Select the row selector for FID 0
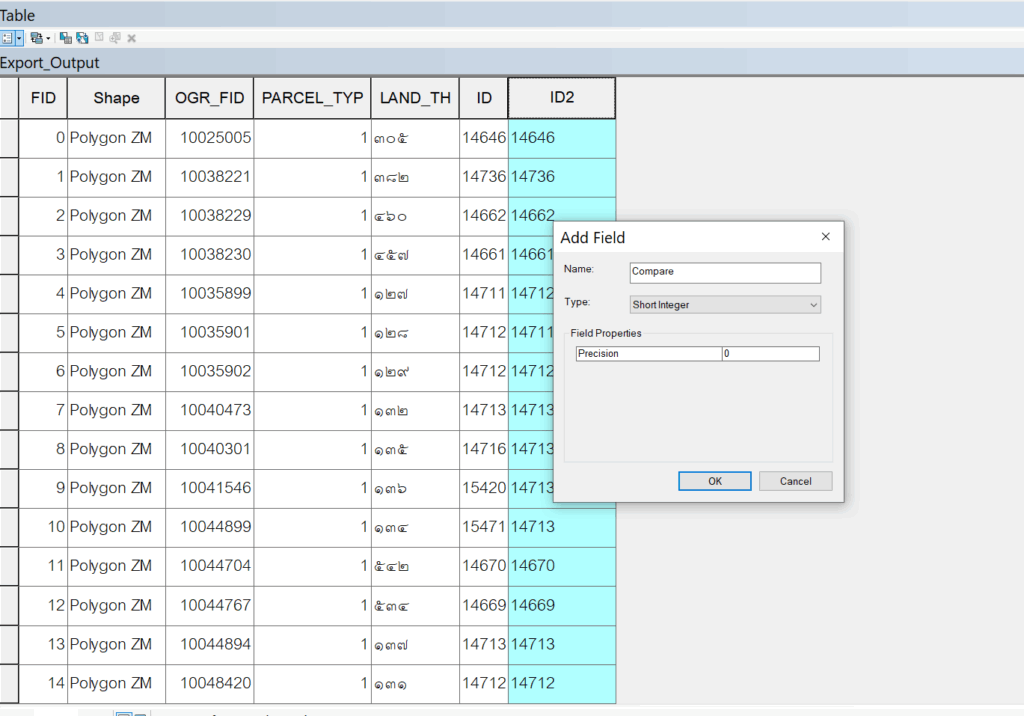This screenshot has height=716, width=1024. pos(9,138)
